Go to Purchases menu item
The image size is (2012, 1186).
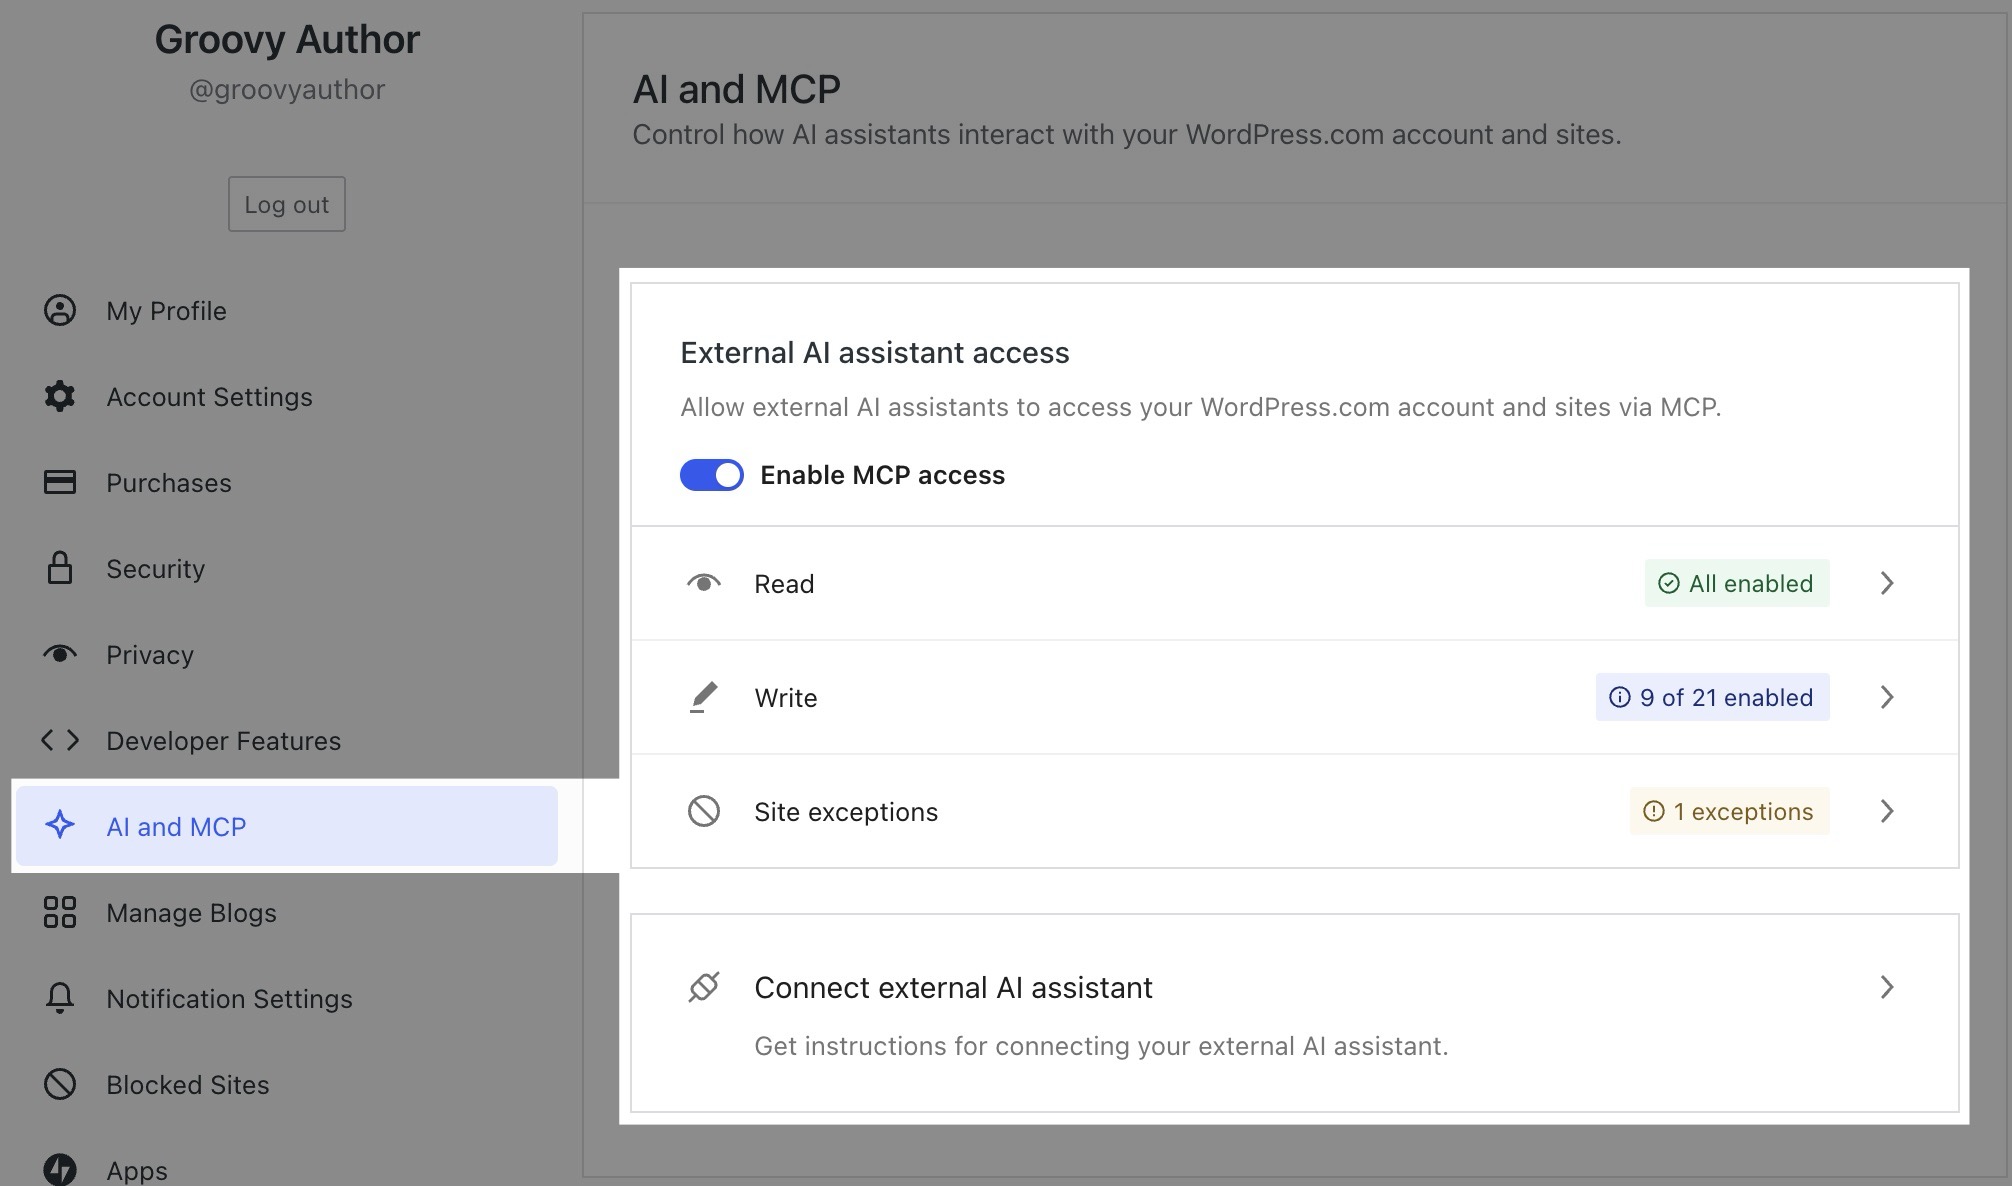point(287,483)
